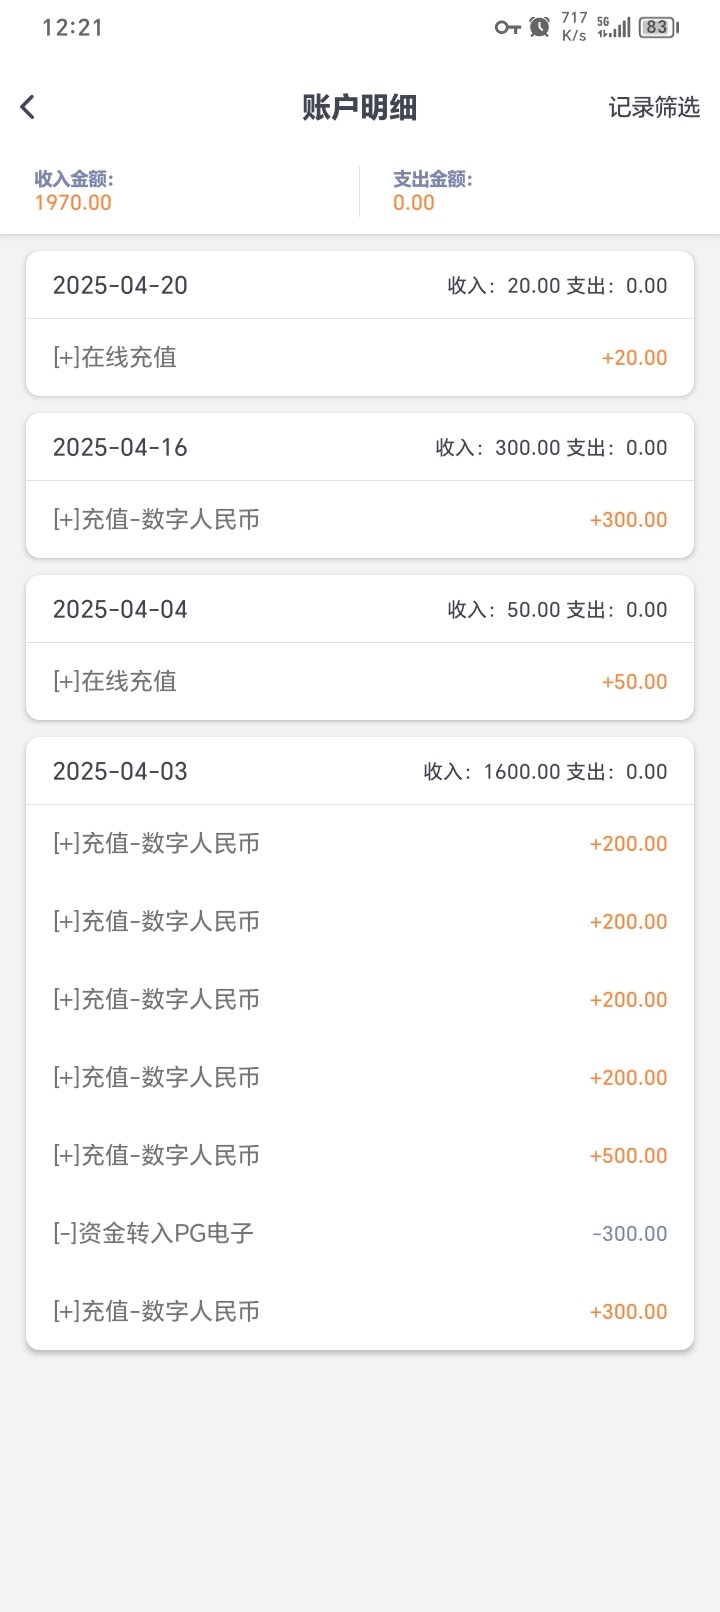Tap the VPN key status icon
This screenshot has height=1612, width=720.
tap(507, 27)
